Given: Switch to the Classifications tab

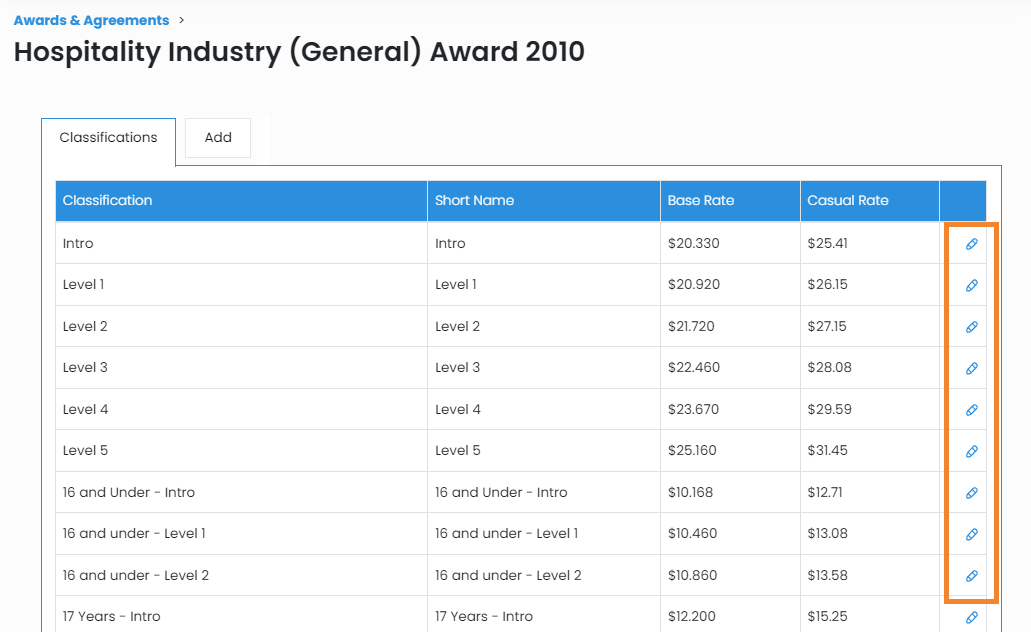Looking at the screenshot, I should 108,138.
